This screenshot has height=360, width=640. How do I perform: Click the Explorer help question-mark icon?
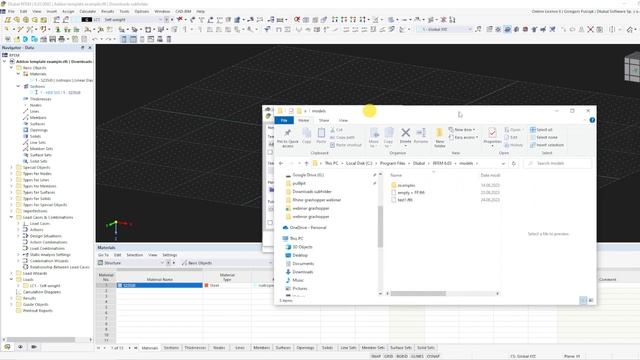point(592,120)
